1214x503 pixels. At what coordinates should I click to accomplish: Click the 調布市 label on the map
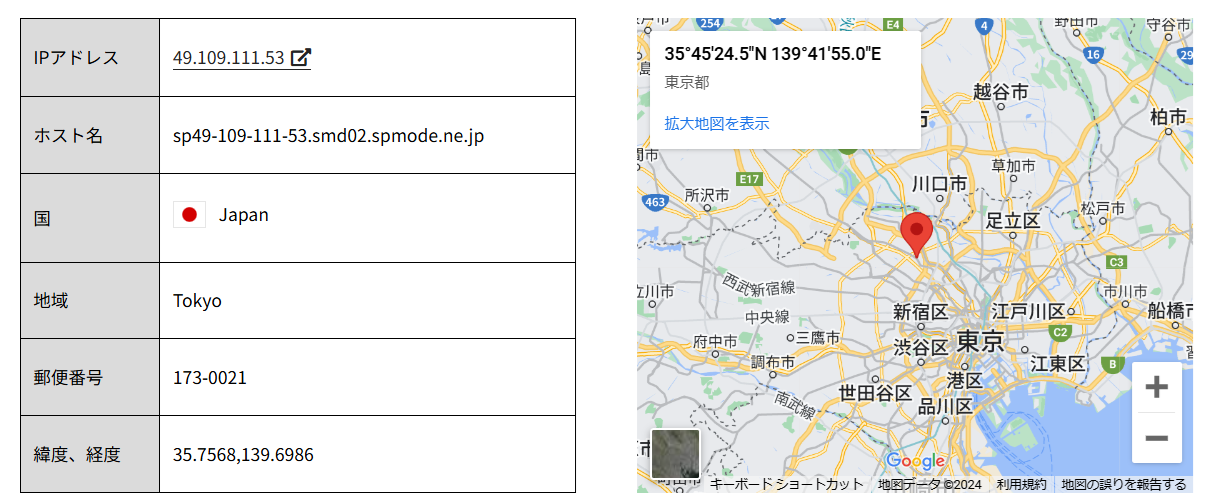pos(773,362)
